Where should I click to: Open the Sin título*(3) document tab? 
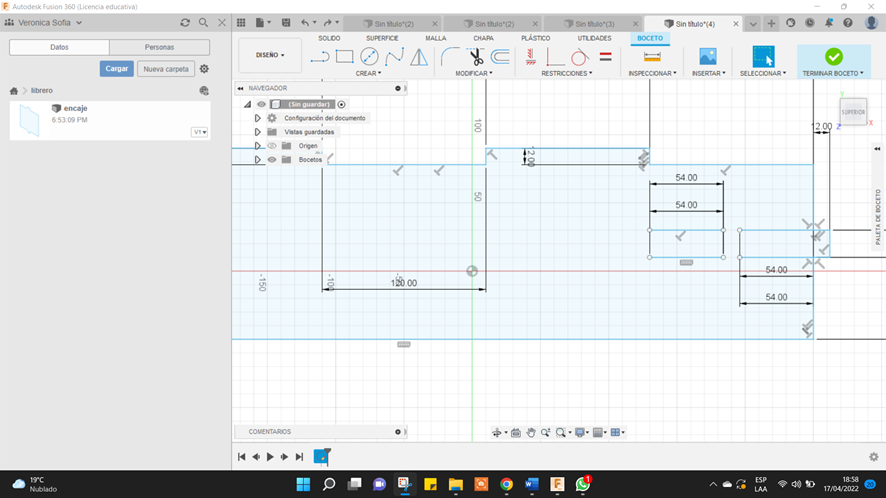(594, 24)
